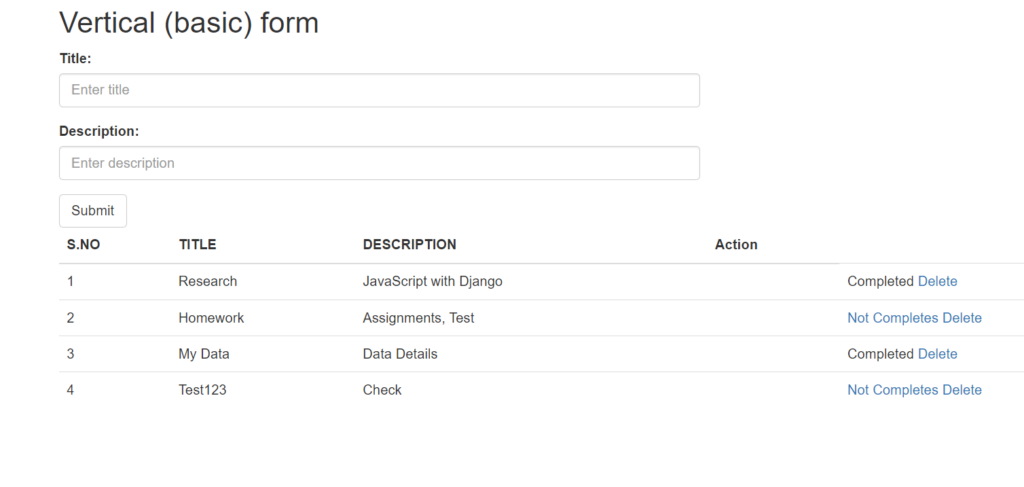This screenshot has height=487, width=1024.
Task: Select the S.NO column header
Action: pyautogui.click(x=83, y=245)
